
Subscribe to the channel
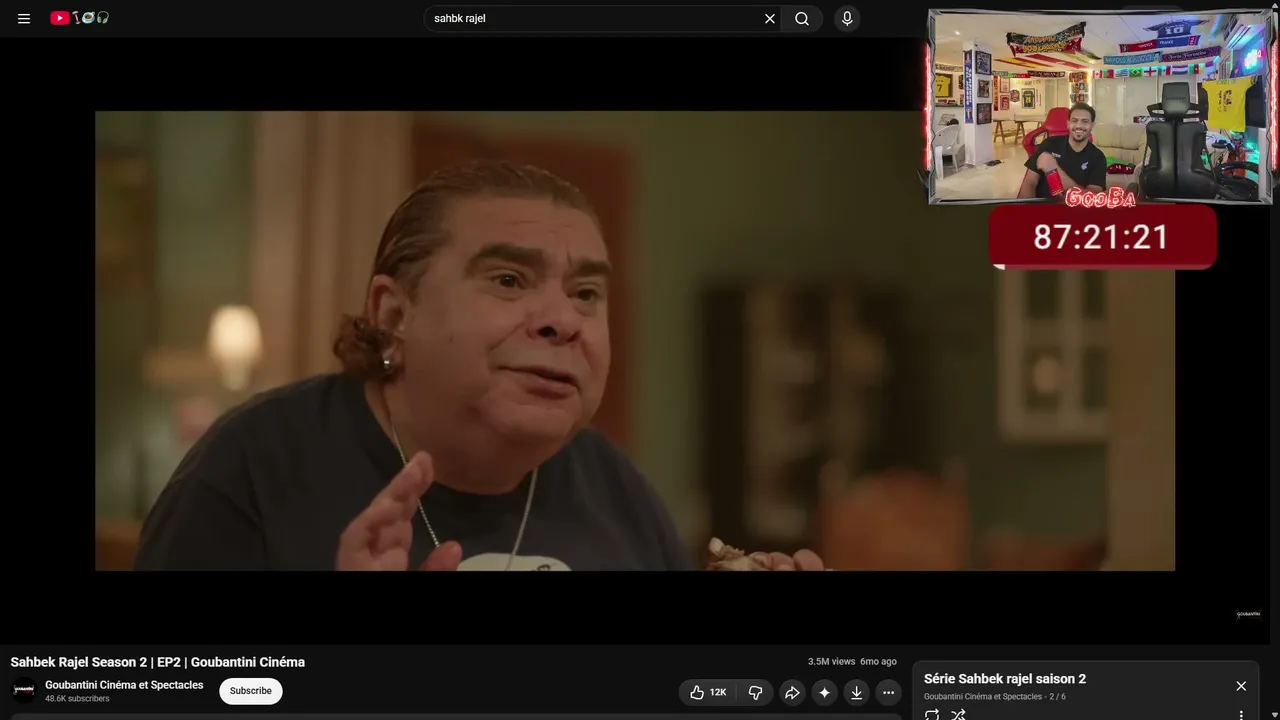click(251, 691)
